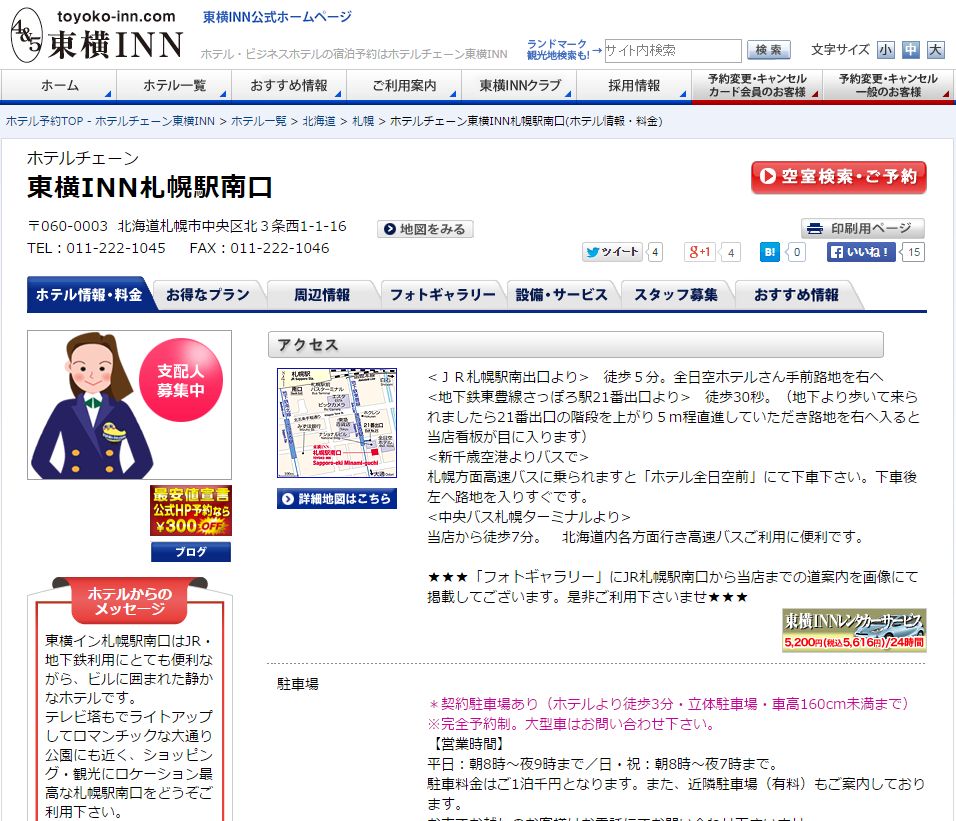Switch to the スタッフ募集 tab
Image resolution: width=956 pixels, height=821 pixels.
pos(676,295)
